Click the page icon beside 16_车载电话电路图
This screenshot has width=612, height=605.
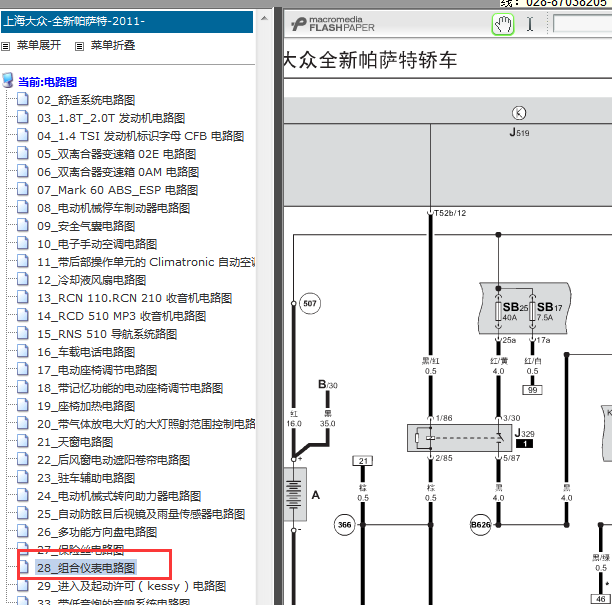coord(23,351)
